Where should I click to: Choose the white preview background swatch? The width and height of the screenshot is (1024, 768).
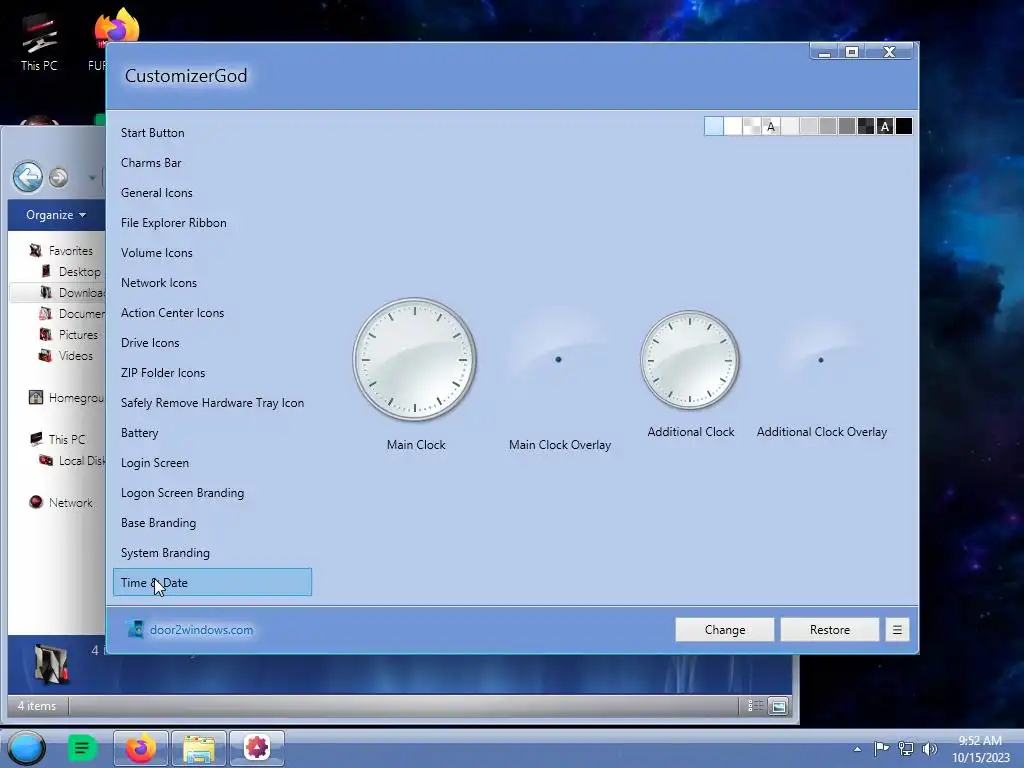point(733,126)
